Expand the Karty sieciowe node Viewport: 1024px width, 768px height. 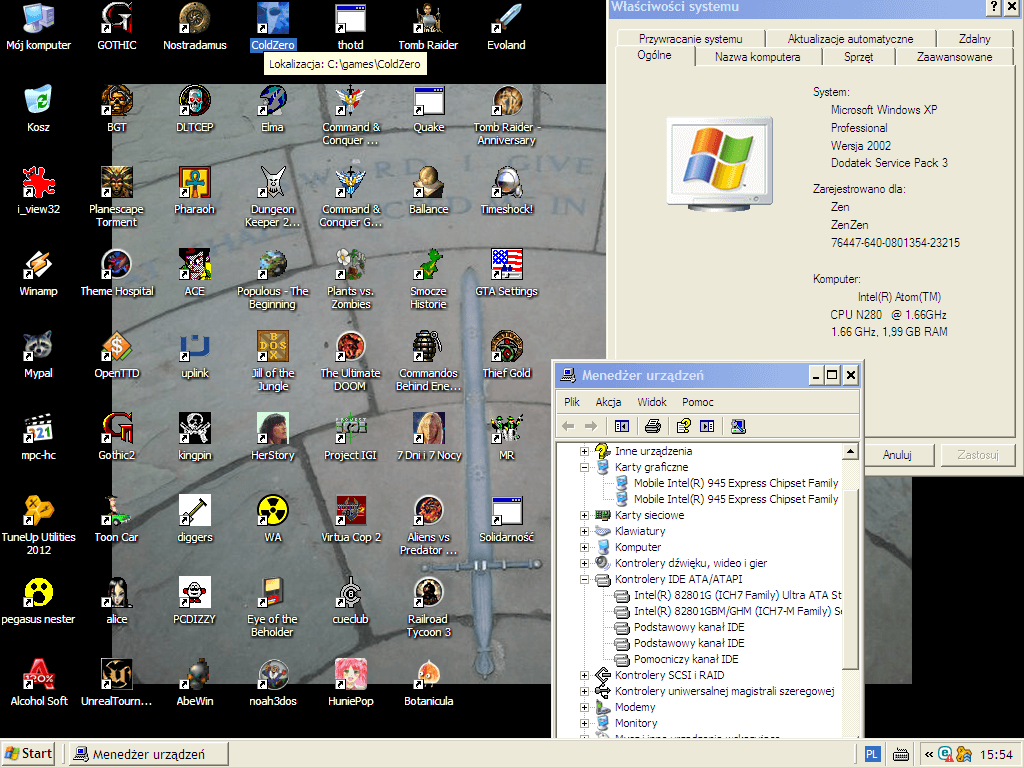coord(584,515)
